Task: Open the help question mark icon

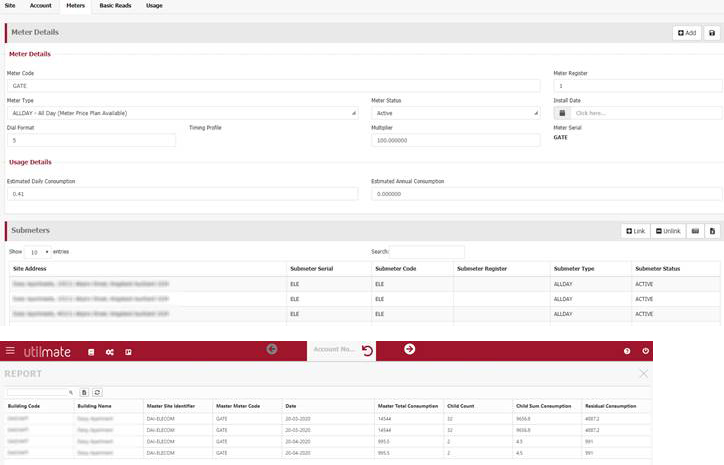Action: tap(627, 351)
